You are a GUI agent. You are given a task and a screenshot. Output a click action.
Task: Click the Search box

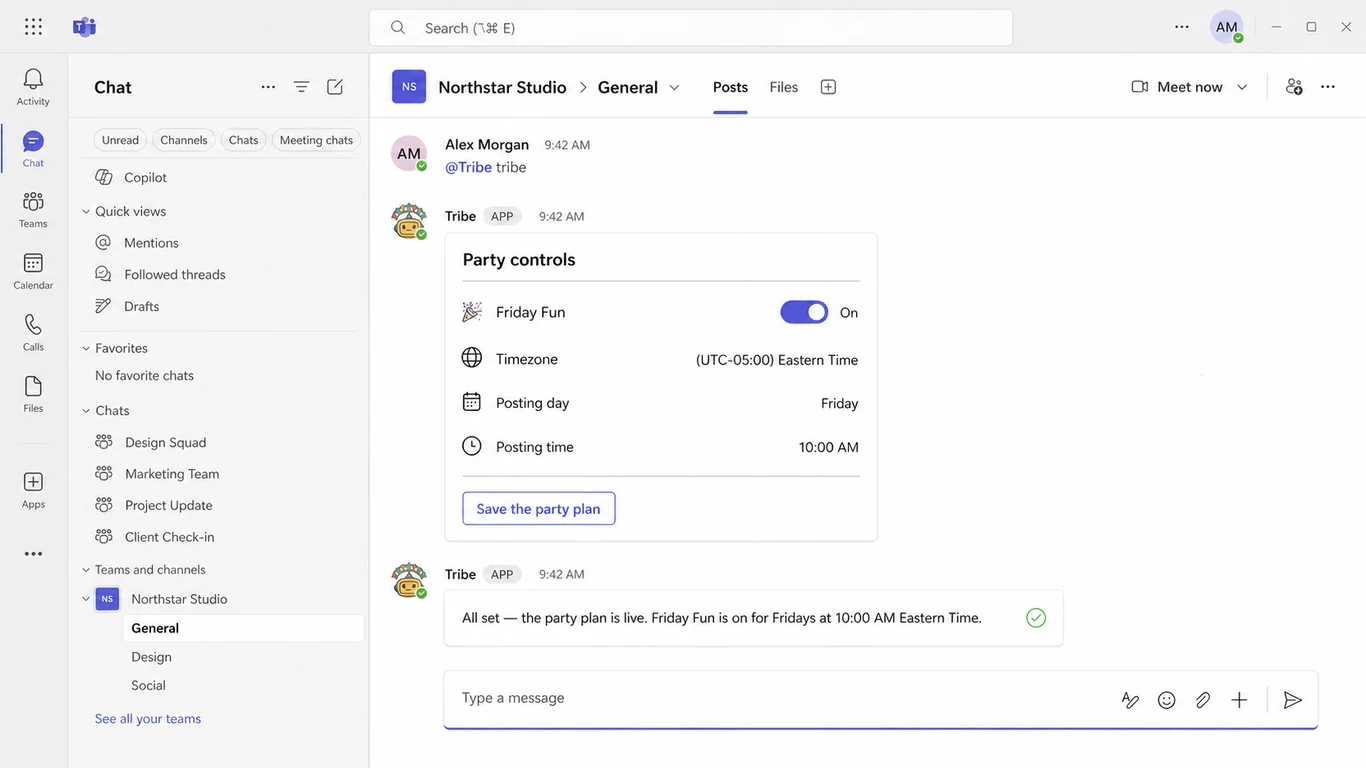(x=691, y=28)
